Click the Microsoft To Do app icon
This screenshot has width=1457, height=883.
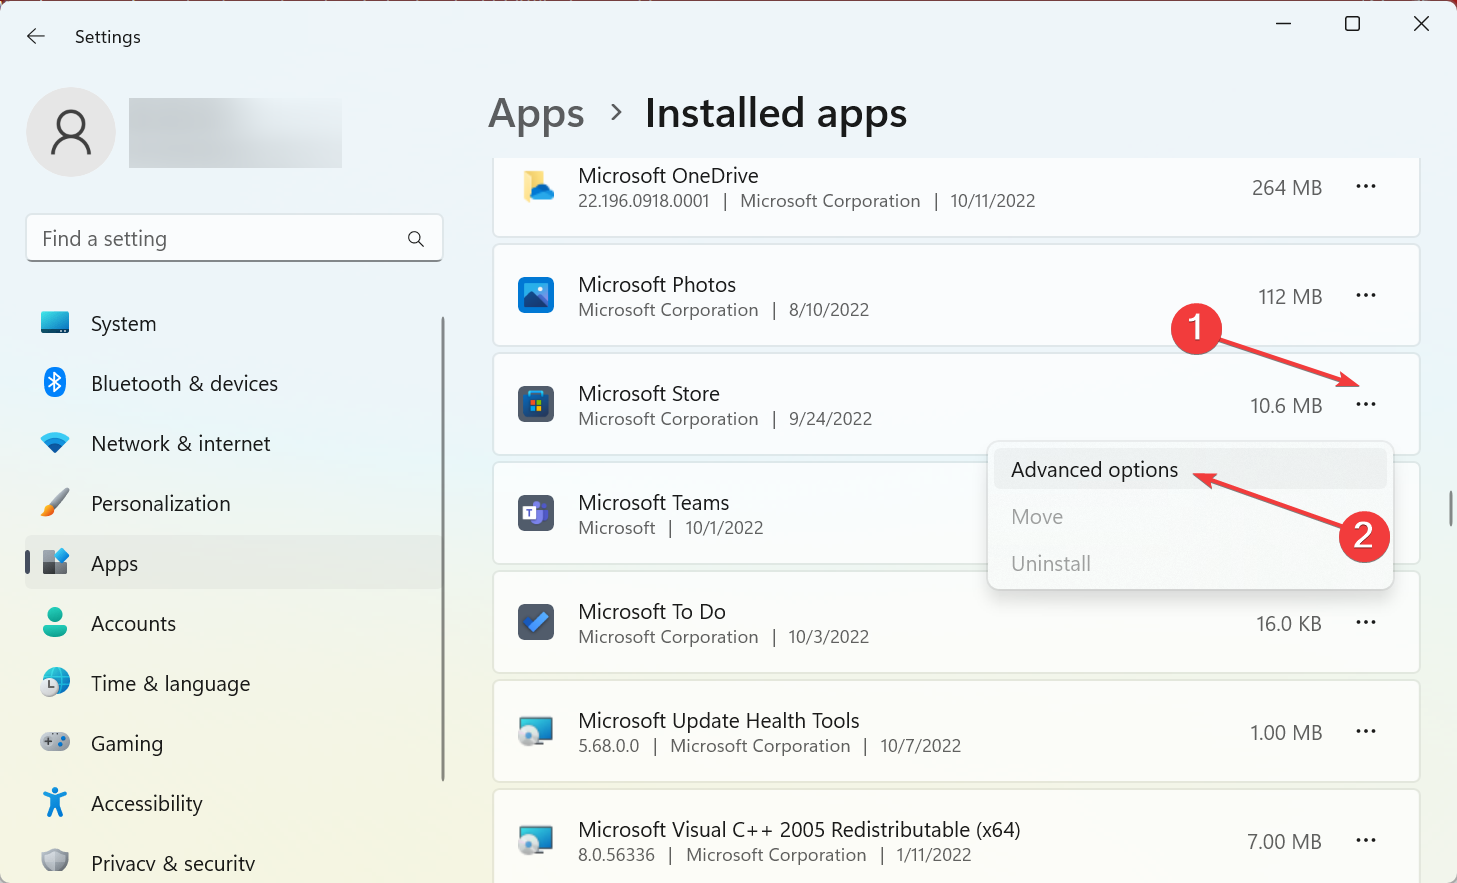536,623
